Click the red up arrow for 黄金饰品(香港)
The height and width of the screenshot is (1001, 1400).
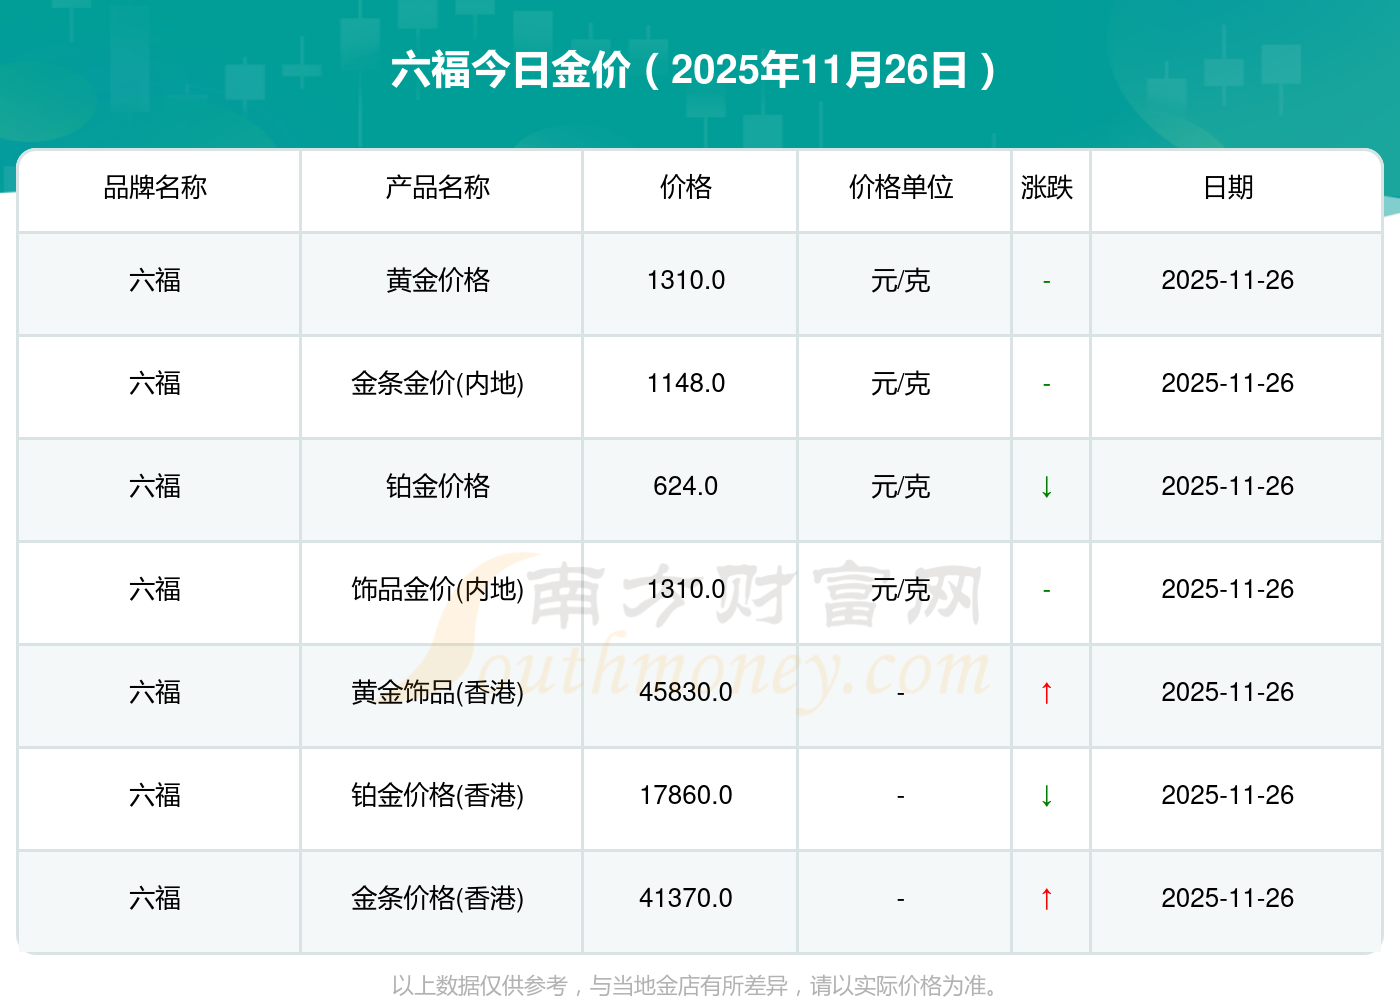pos(1046,693)
